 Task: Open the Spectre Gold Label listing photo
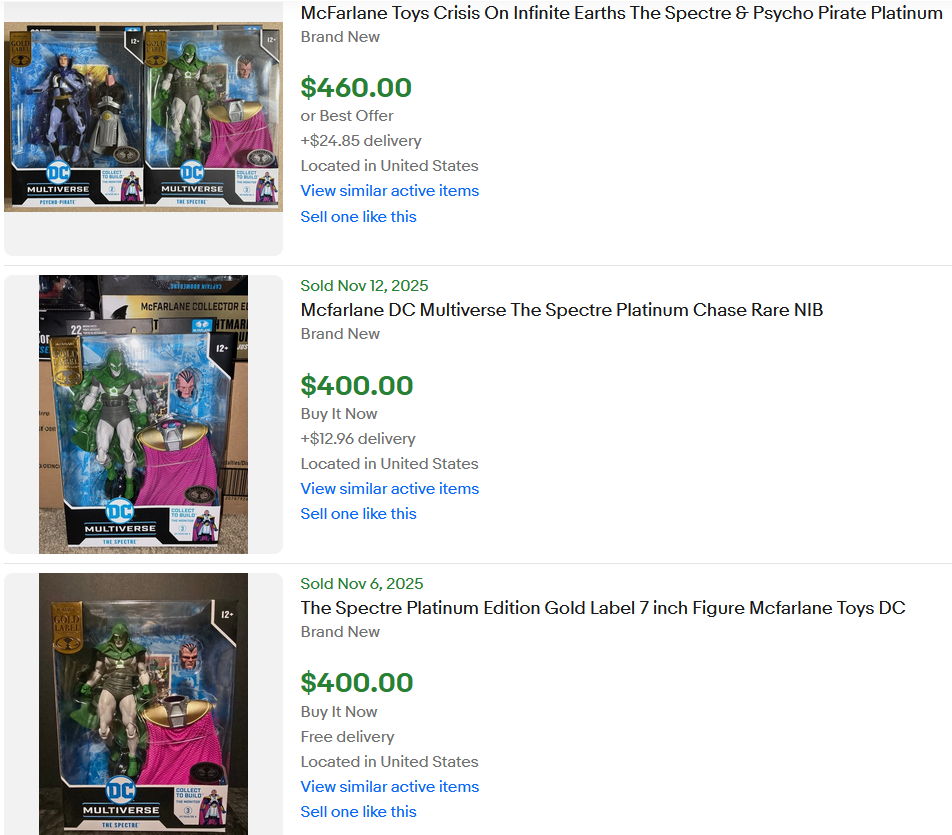click(143, 704)
